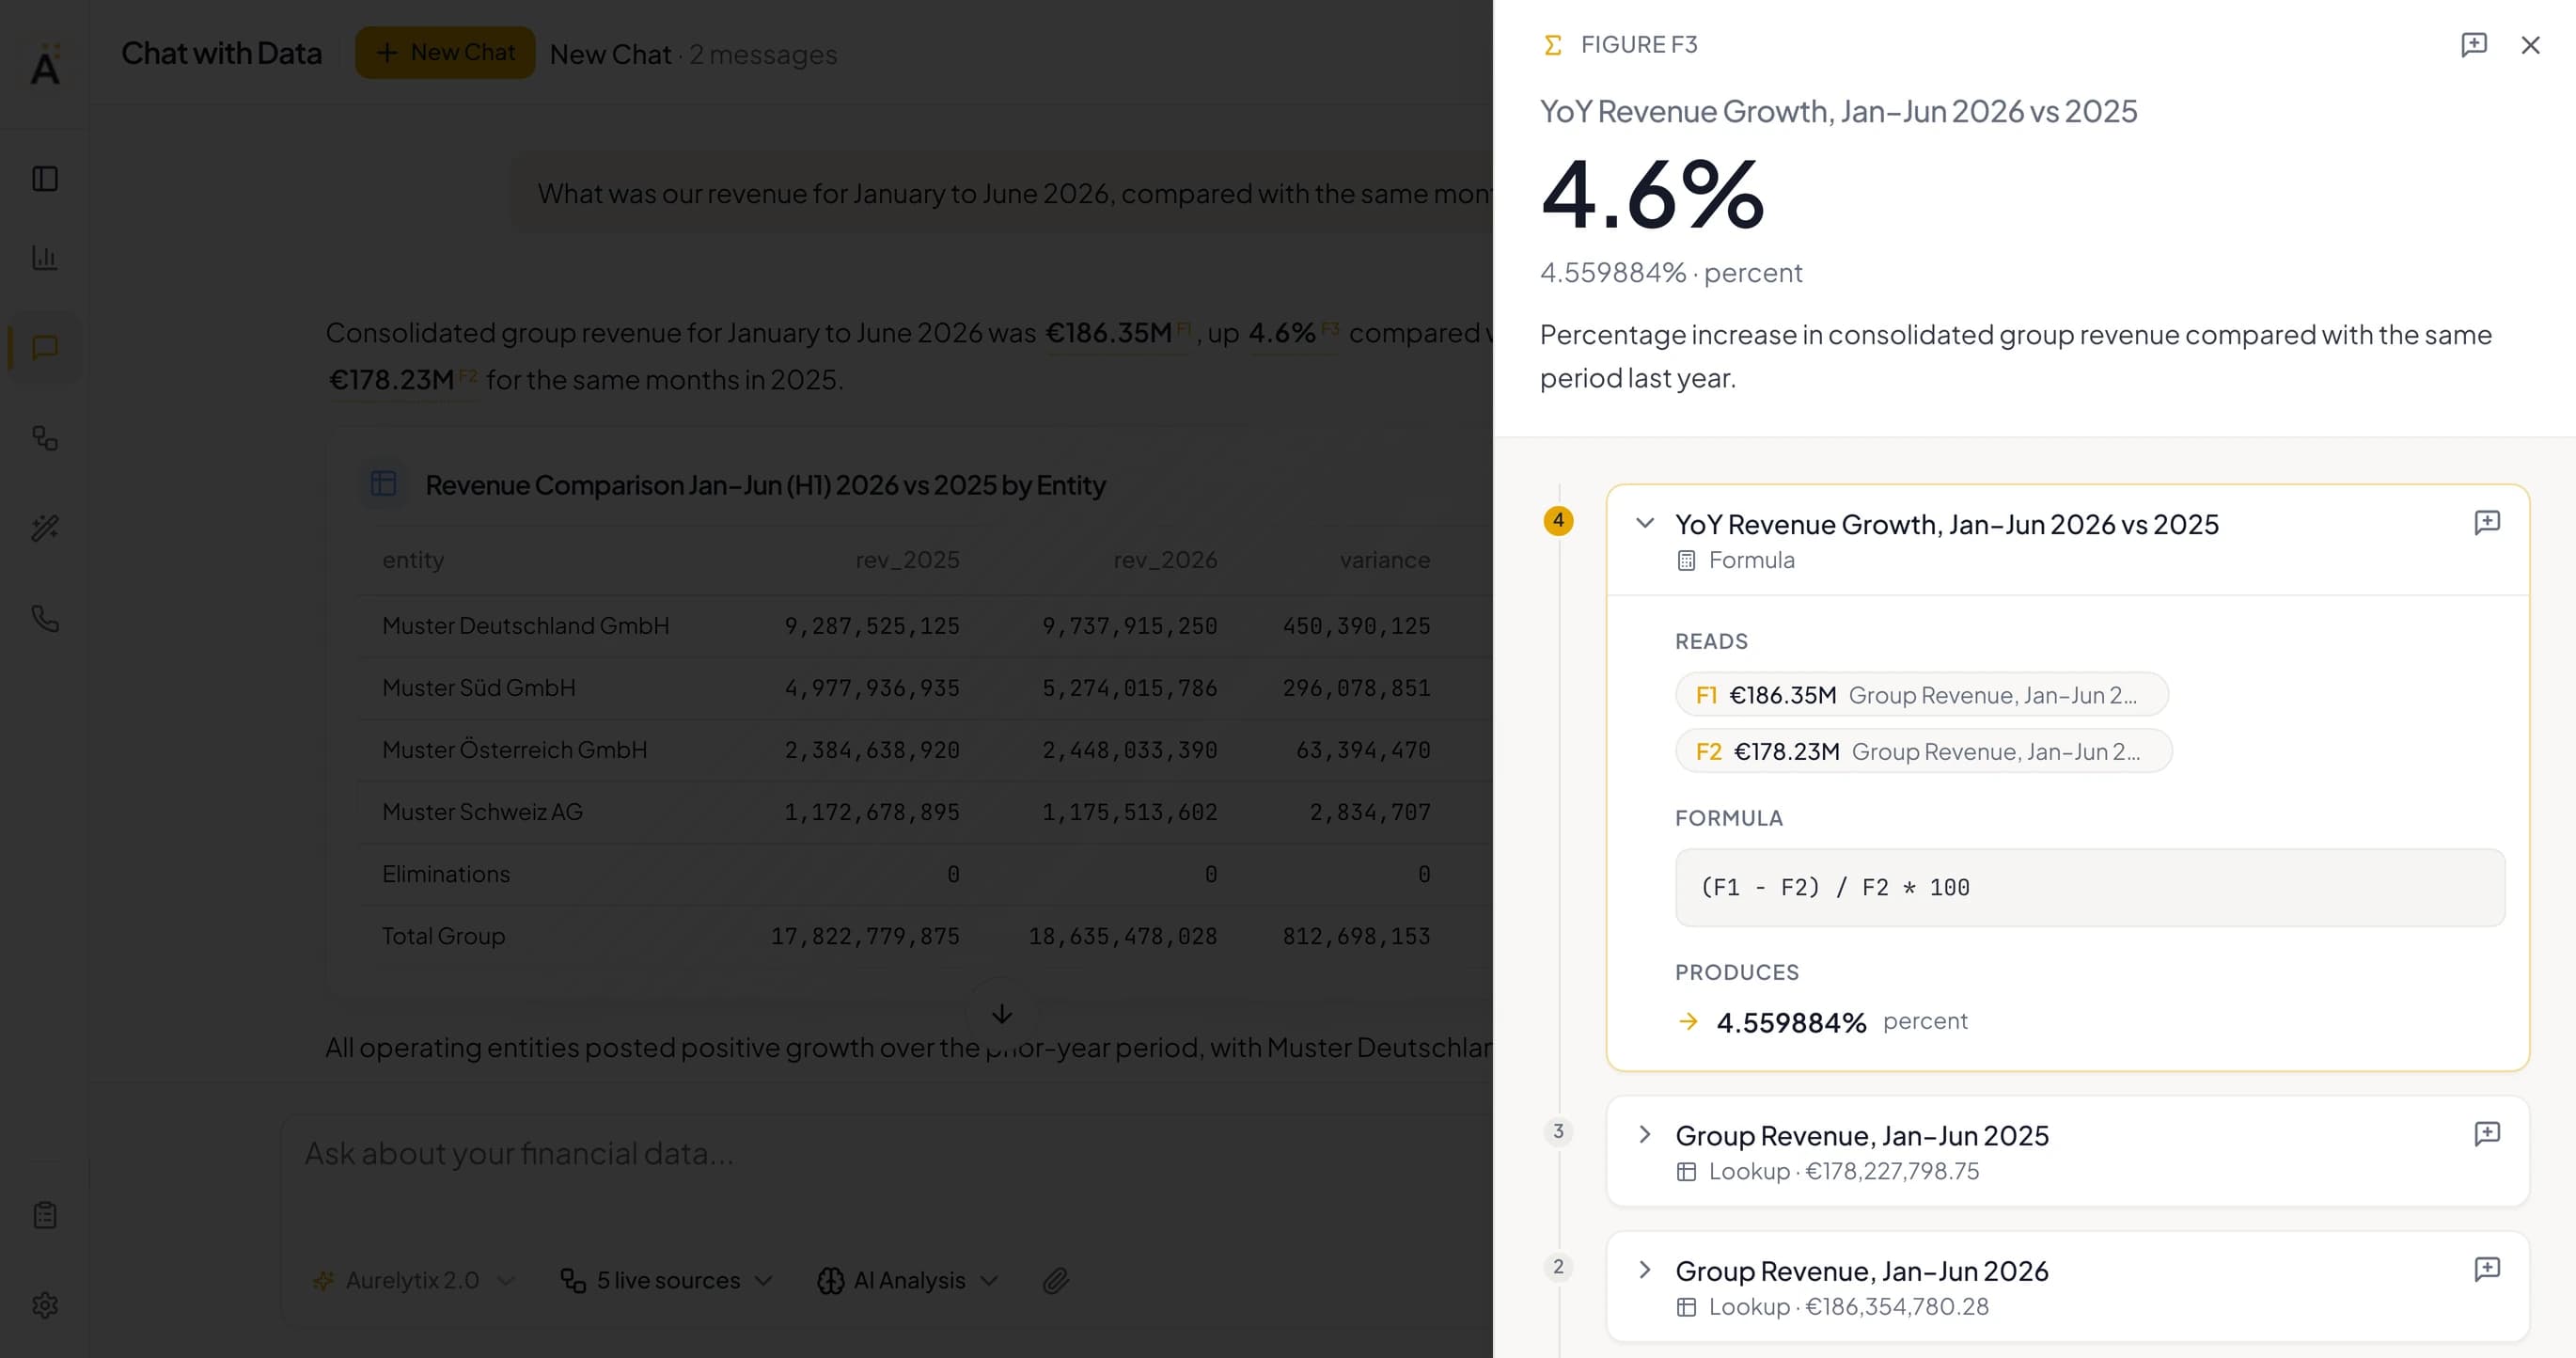Click the F2 €178.23M reads chip
This screenshot has height=1358, width=2576.
[1924, 750]
